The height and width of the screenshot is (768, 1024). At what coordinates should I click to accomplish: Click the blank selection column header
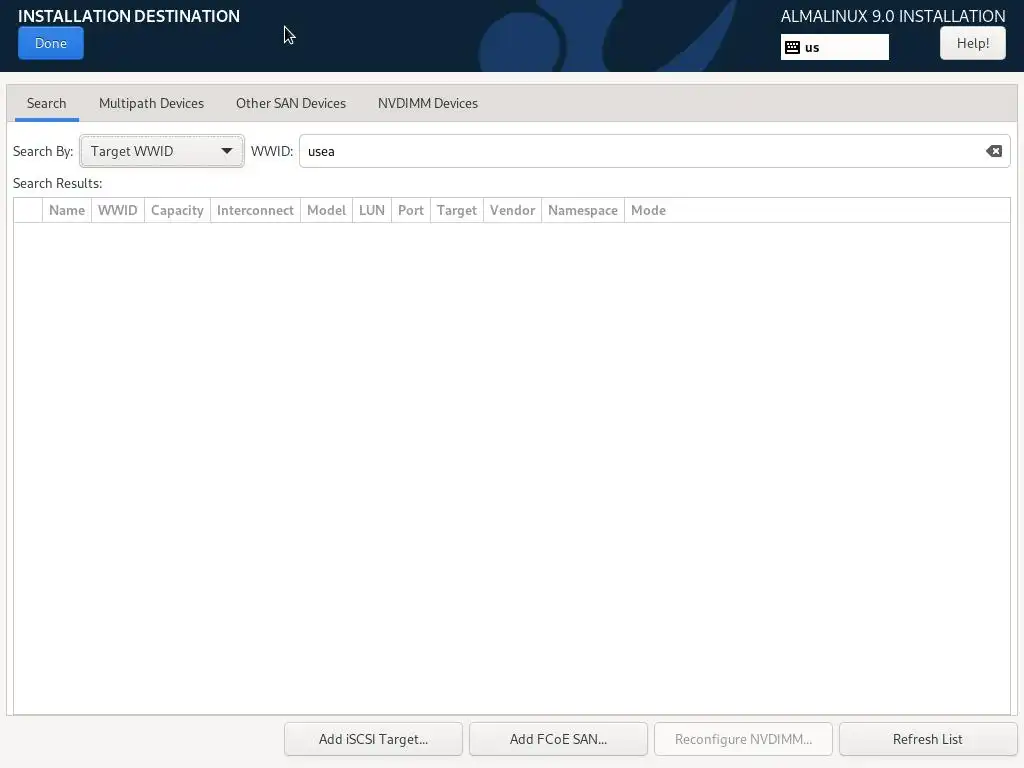coord(28,210)
